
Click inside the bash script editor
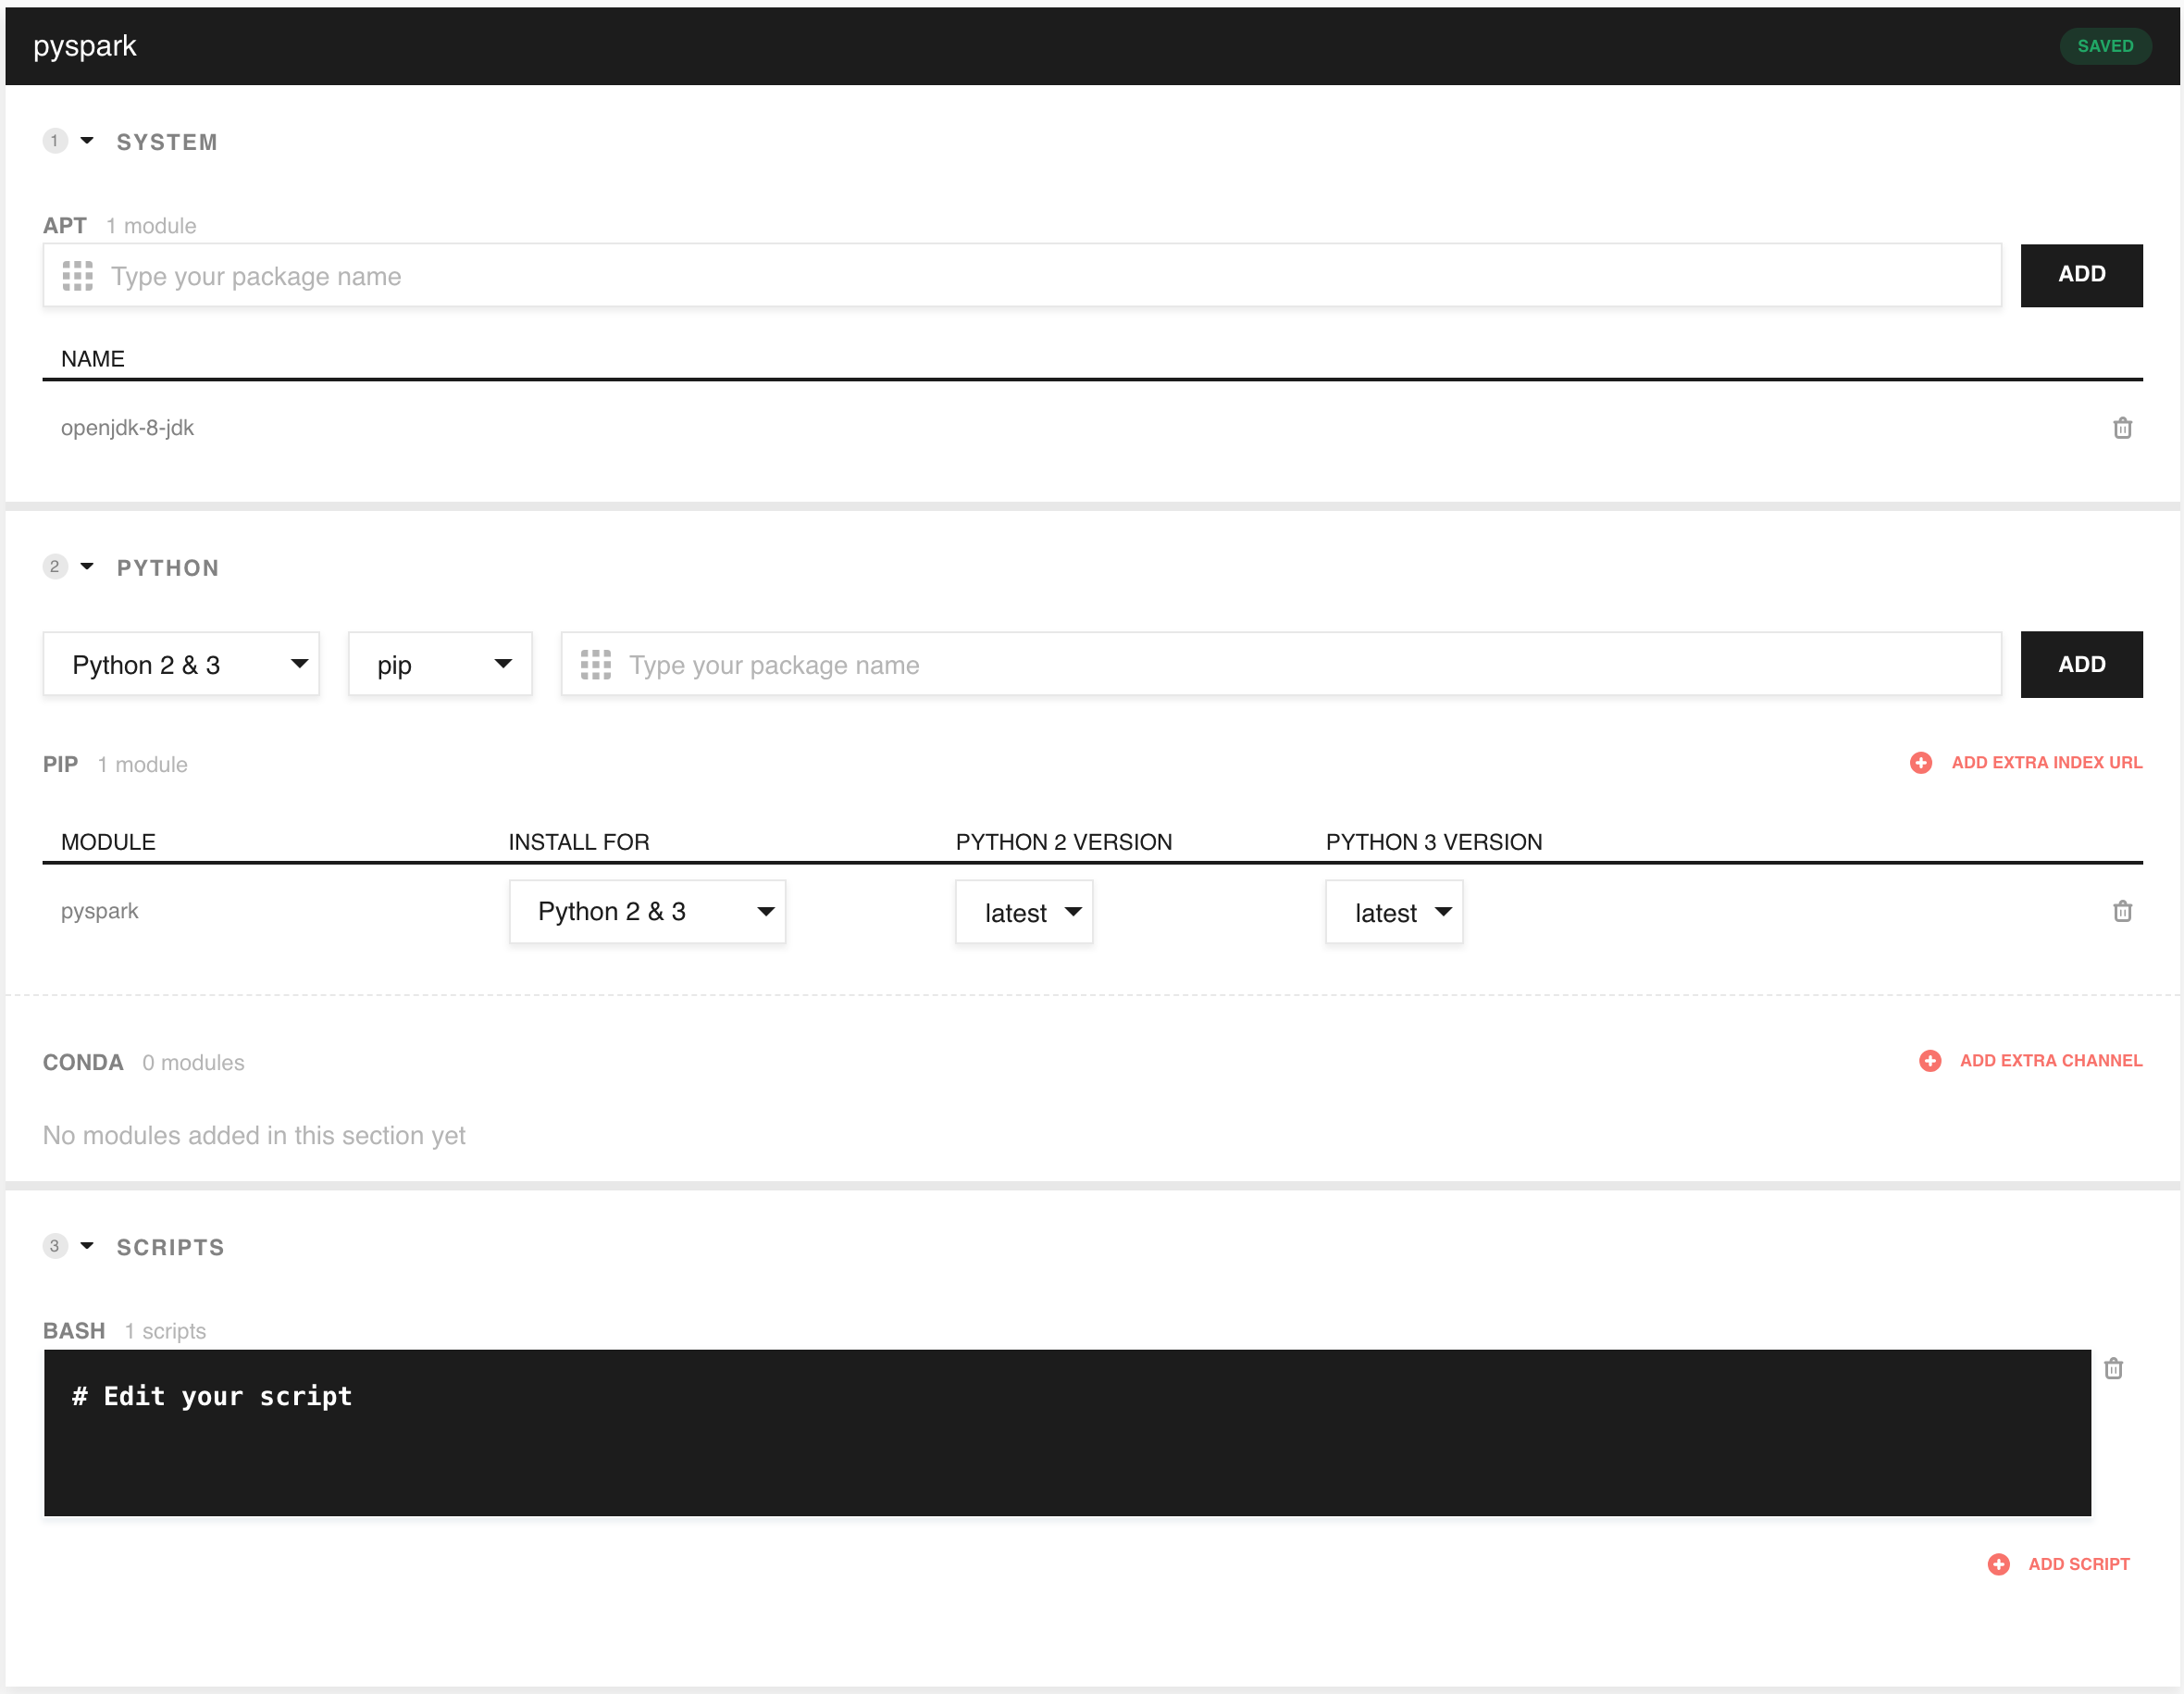pyautogui.click(x=1066, y=1433)
